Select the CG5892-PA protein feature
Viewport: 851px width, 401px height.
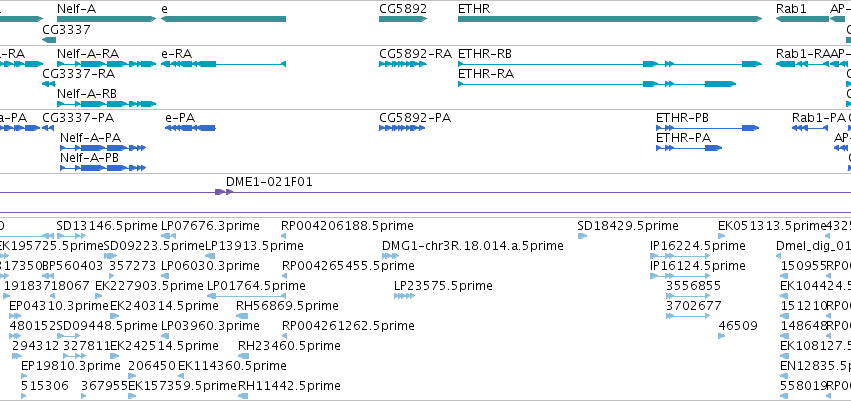[402, 128]
